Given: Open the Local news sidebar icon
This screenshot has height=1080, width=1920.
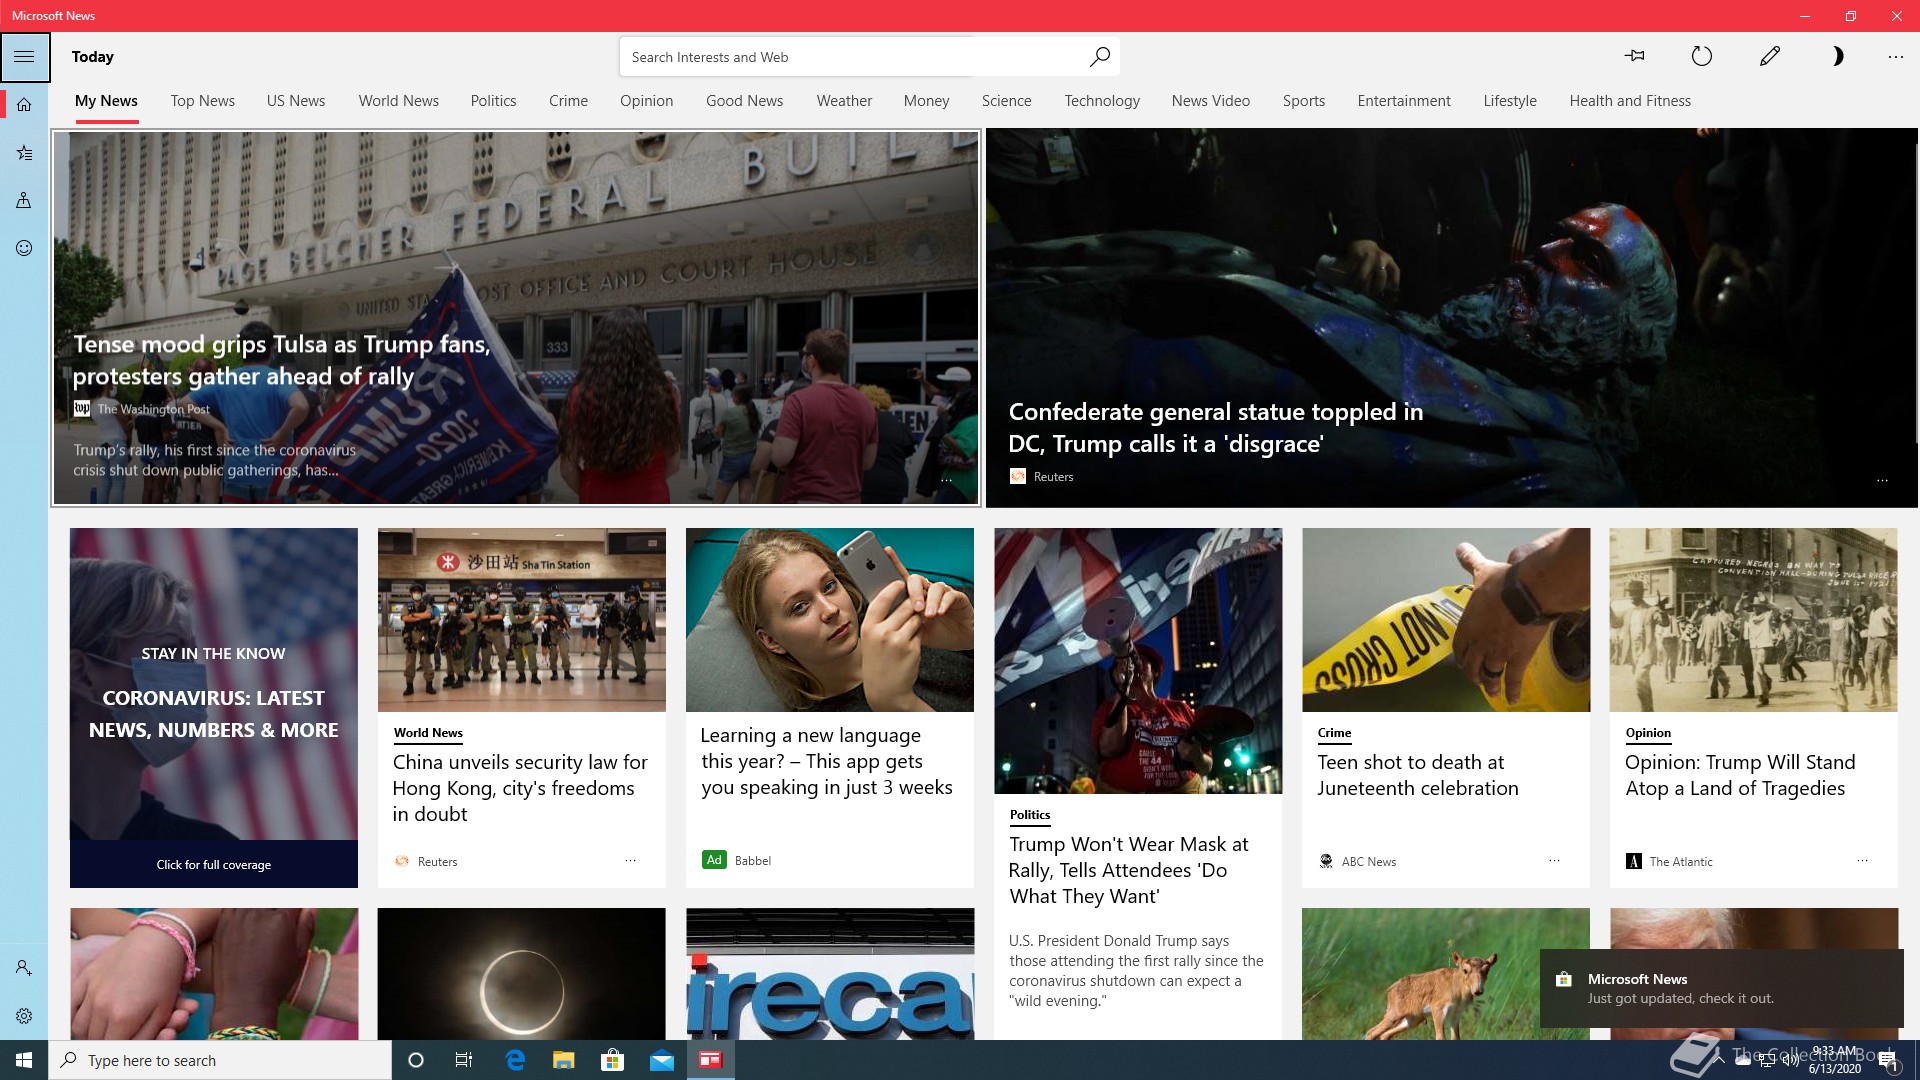Looking at the screenshot, I should 24,200.
